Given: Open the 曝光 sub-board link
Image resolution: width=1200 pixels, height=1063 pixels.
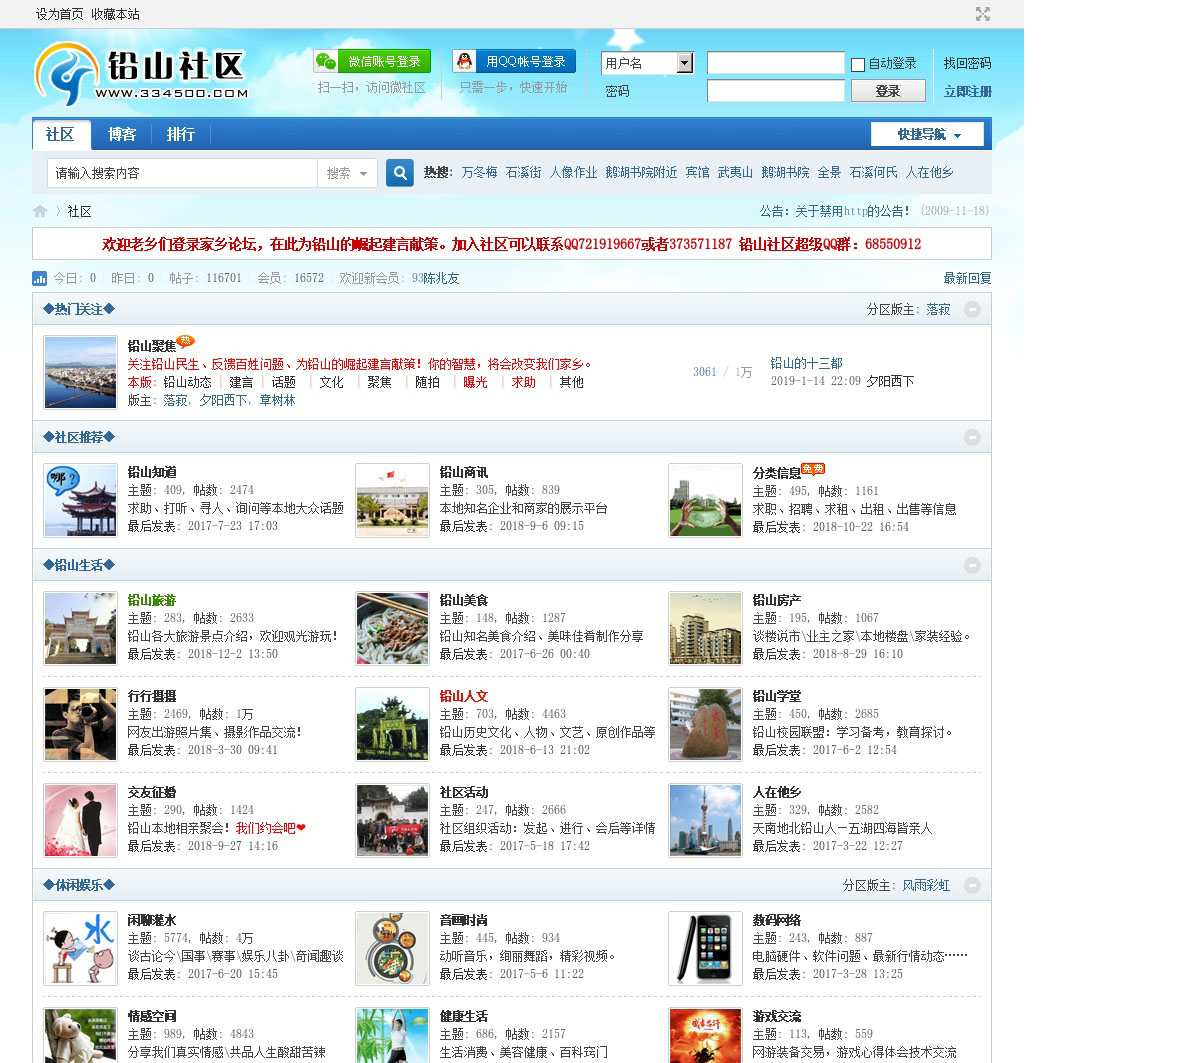Looking at the screenshot, I should [x=475, y=382].
